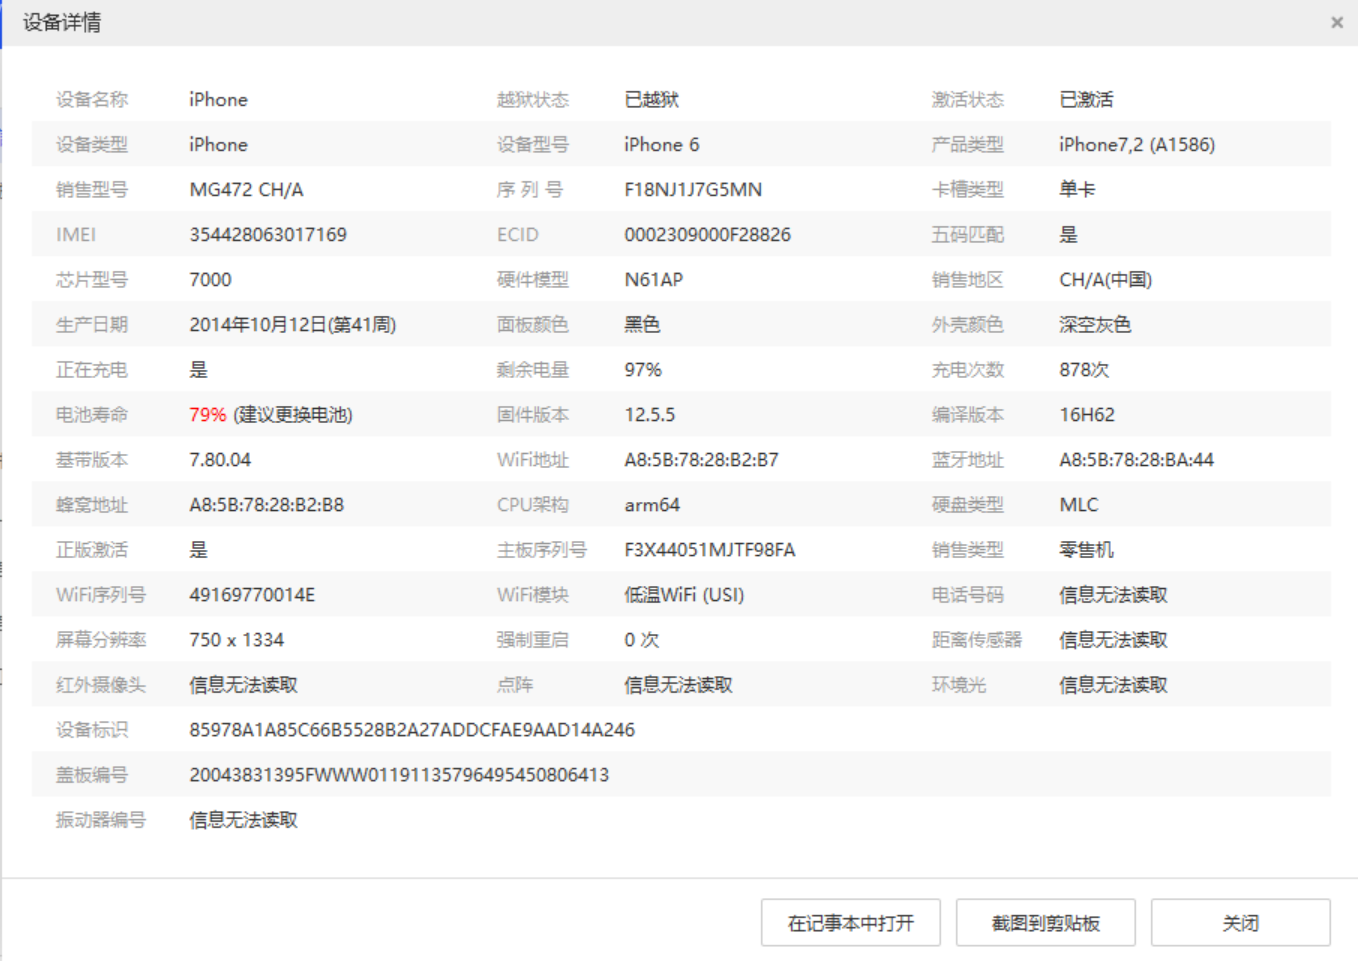Select the sales region CH/A(中国)
1358x961 pixels.
pos(1106,280)
